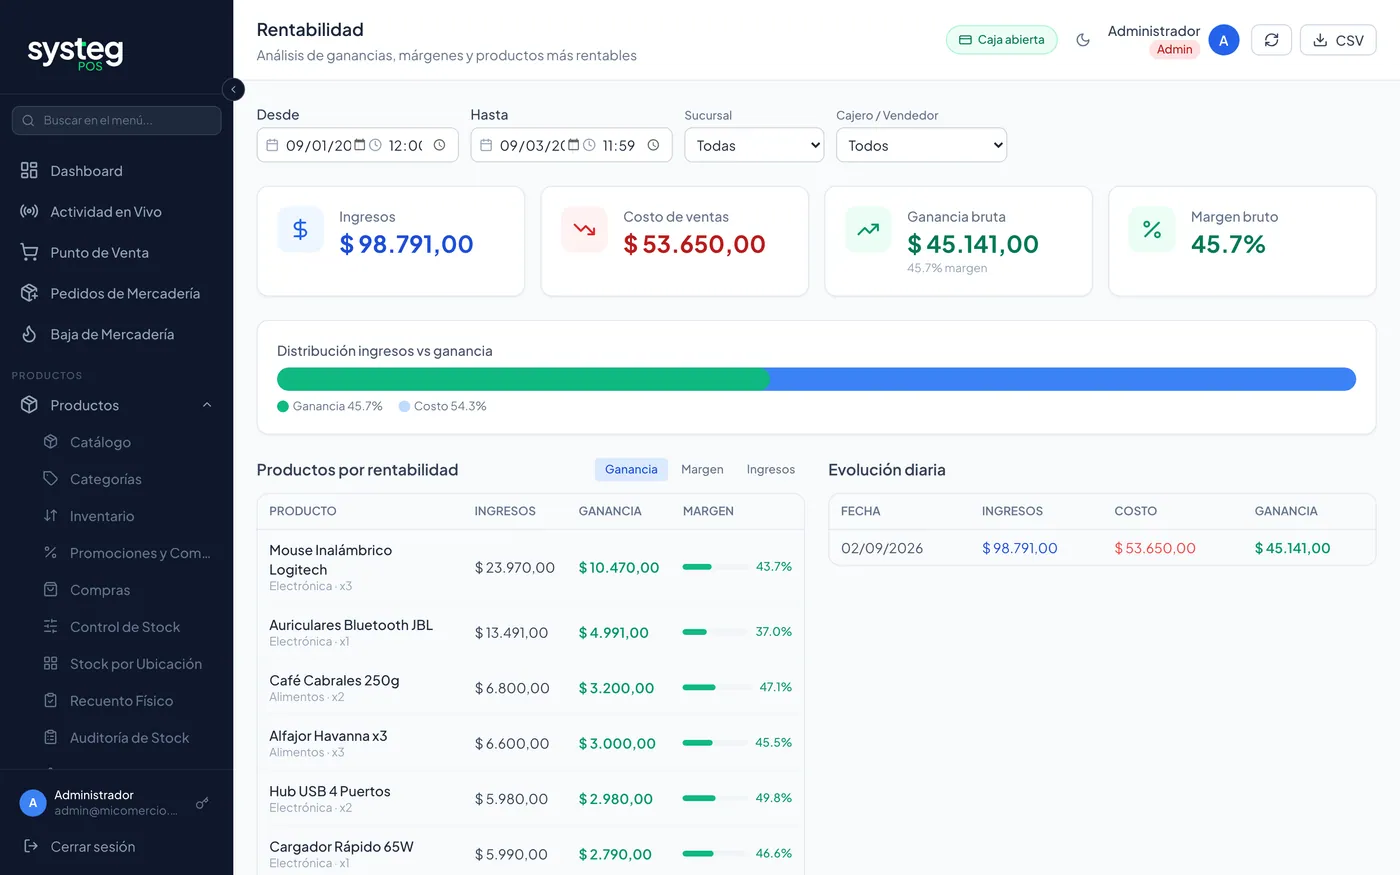This screenshot has height=875, width=1400.
Task: Click the Administrador avatar circle
Action: tap(1224, 40)
